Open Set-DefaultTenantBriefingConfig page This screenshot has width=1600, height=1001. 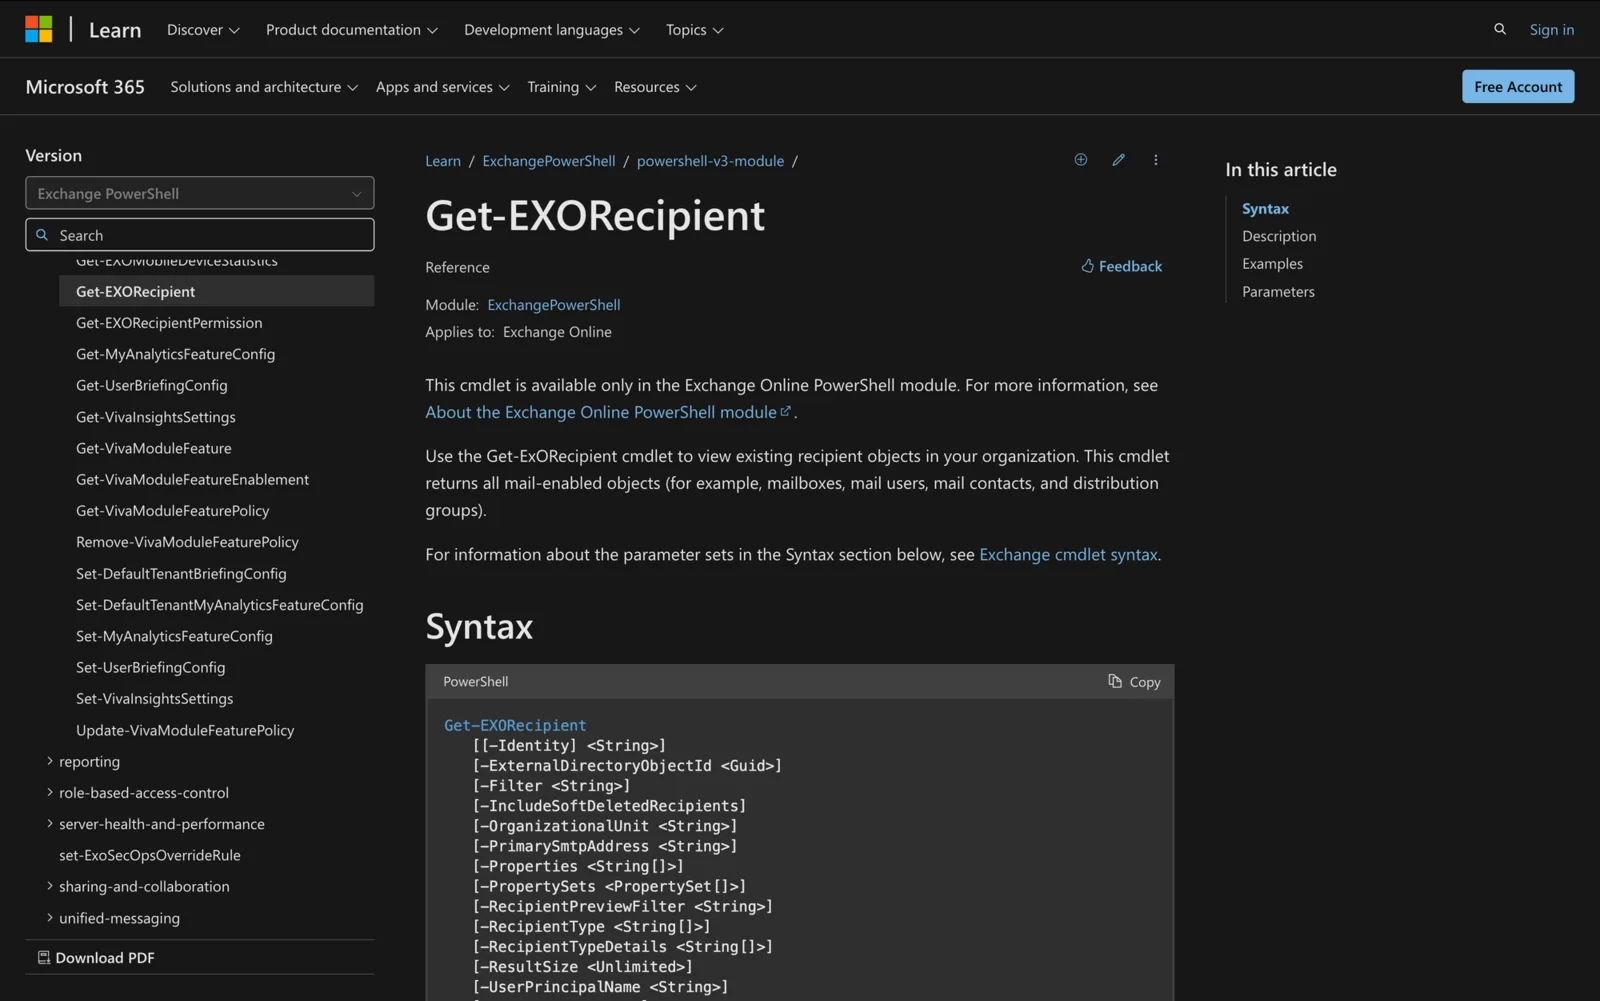[181, 574]
